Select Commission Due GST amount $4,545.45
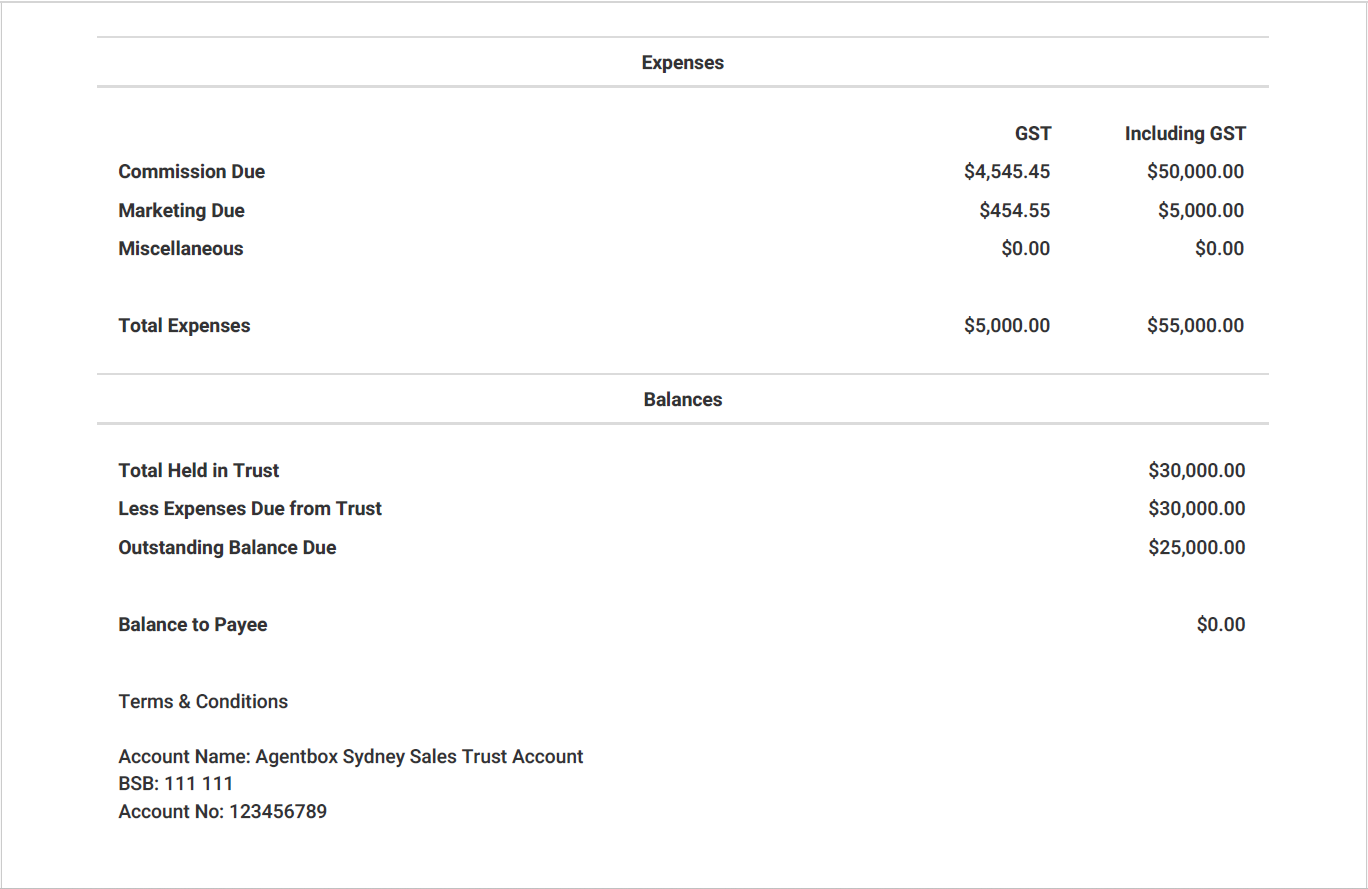This screenshot has height=889, width=1368. point(1007,172)
